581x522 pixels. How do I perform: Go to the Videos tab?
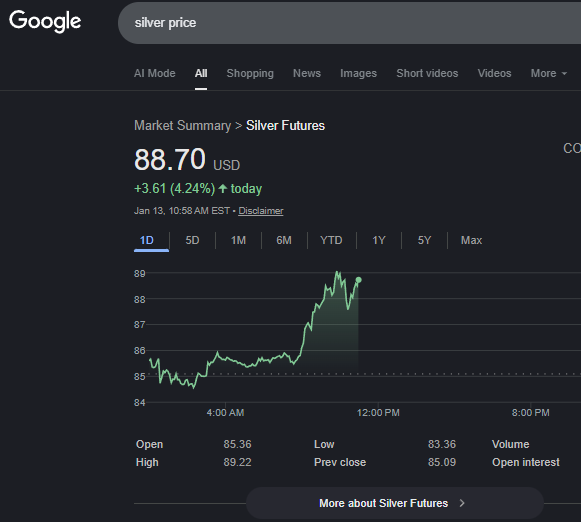coord(494,73)
